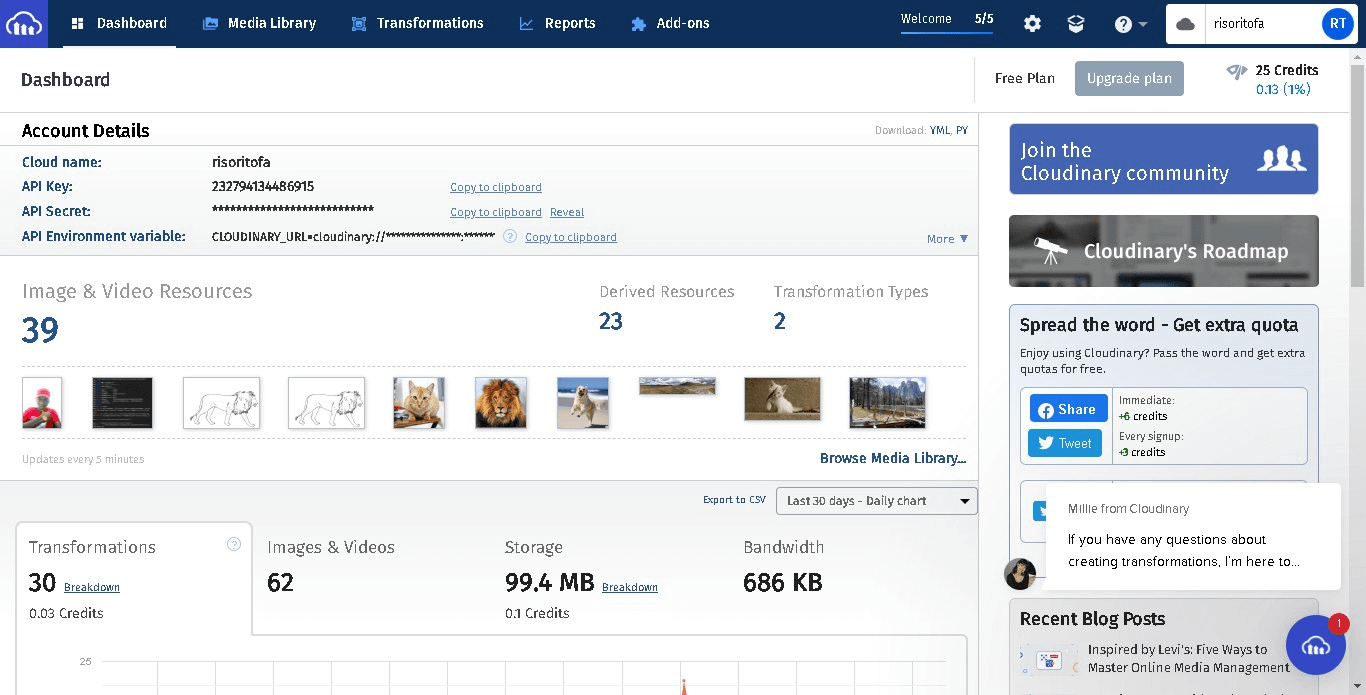Copy the API Environment variable to clipboard
Viewport: 1366px width, 695px height.
(571, 237)
